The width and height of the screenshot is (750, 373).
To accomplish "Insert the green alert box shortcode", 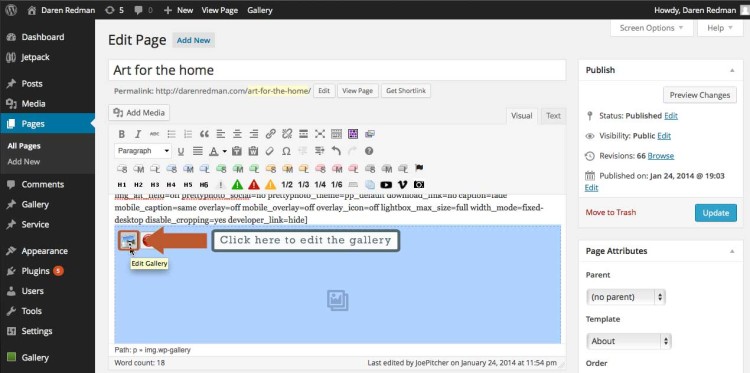I will (x=237, y=184).
